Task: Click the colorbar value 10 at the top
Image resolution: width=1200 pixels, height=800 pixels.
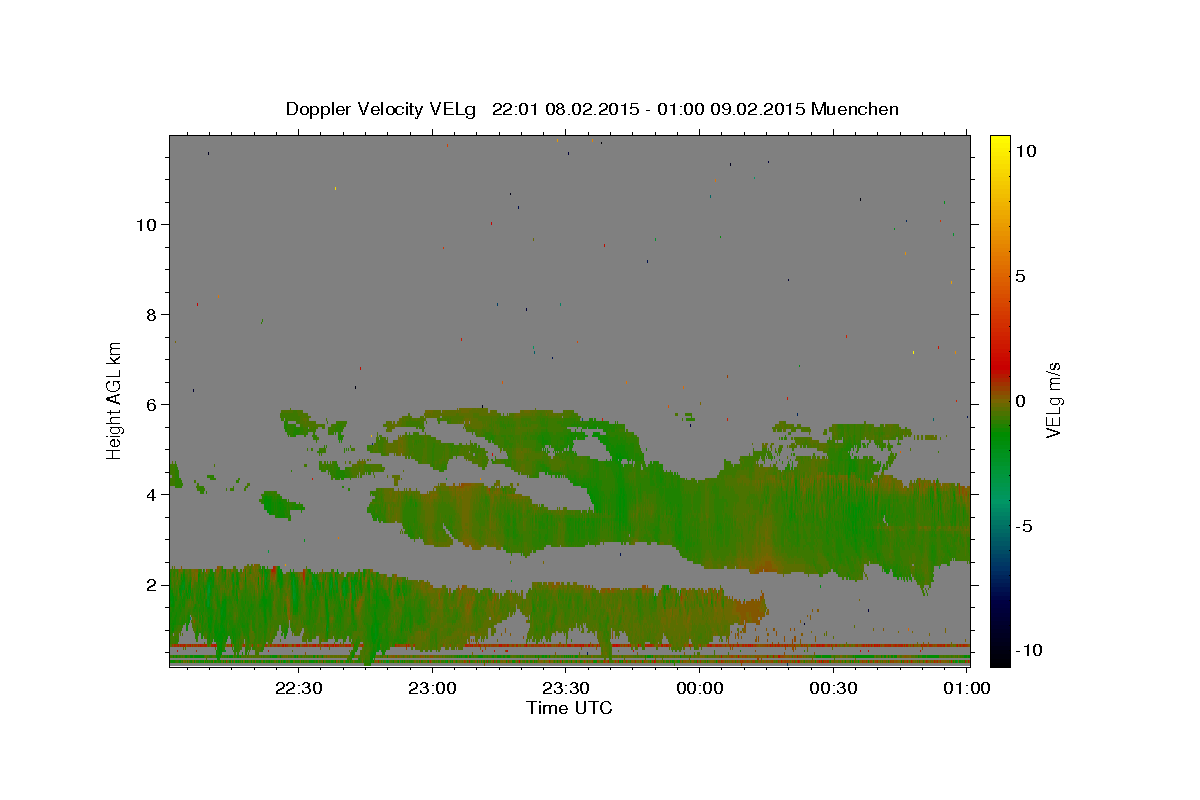Action: [1026, 150]
